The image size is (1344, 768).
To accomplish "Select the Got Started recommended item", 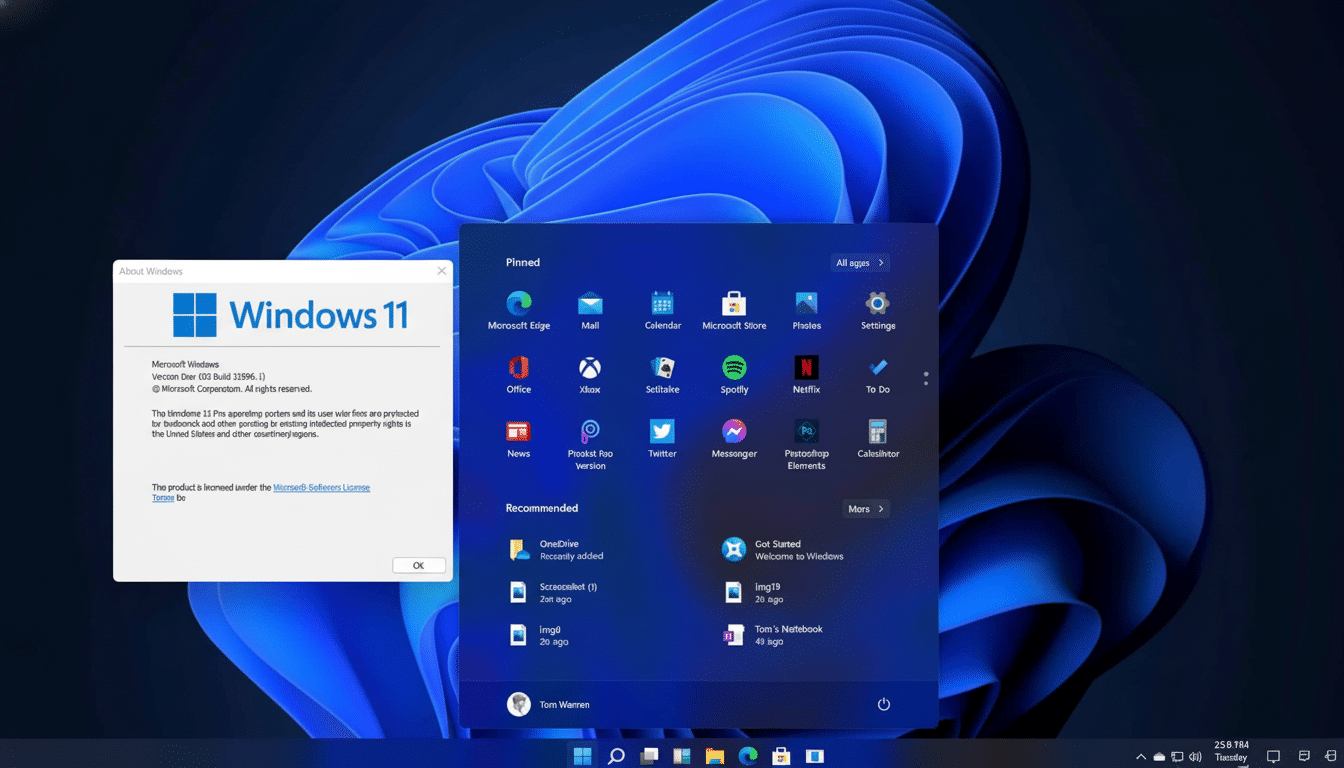I will click(x=782, y=549).
